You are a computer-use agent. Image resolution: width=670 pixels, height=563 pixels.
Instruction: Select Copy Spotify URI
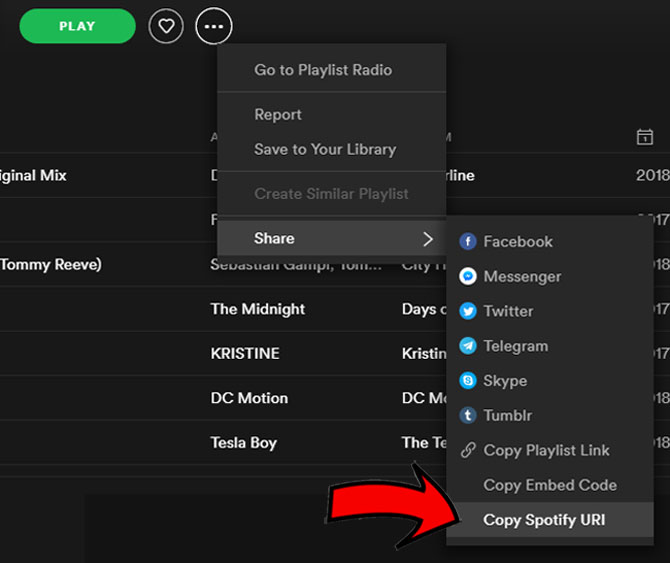point(550,520)
